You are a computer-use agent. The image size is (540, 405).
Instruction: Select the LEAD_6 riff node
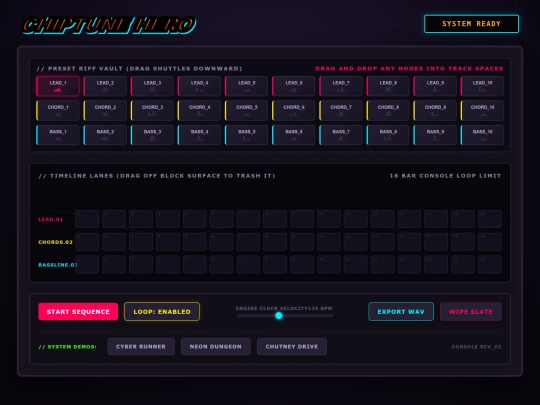(294, 86)
